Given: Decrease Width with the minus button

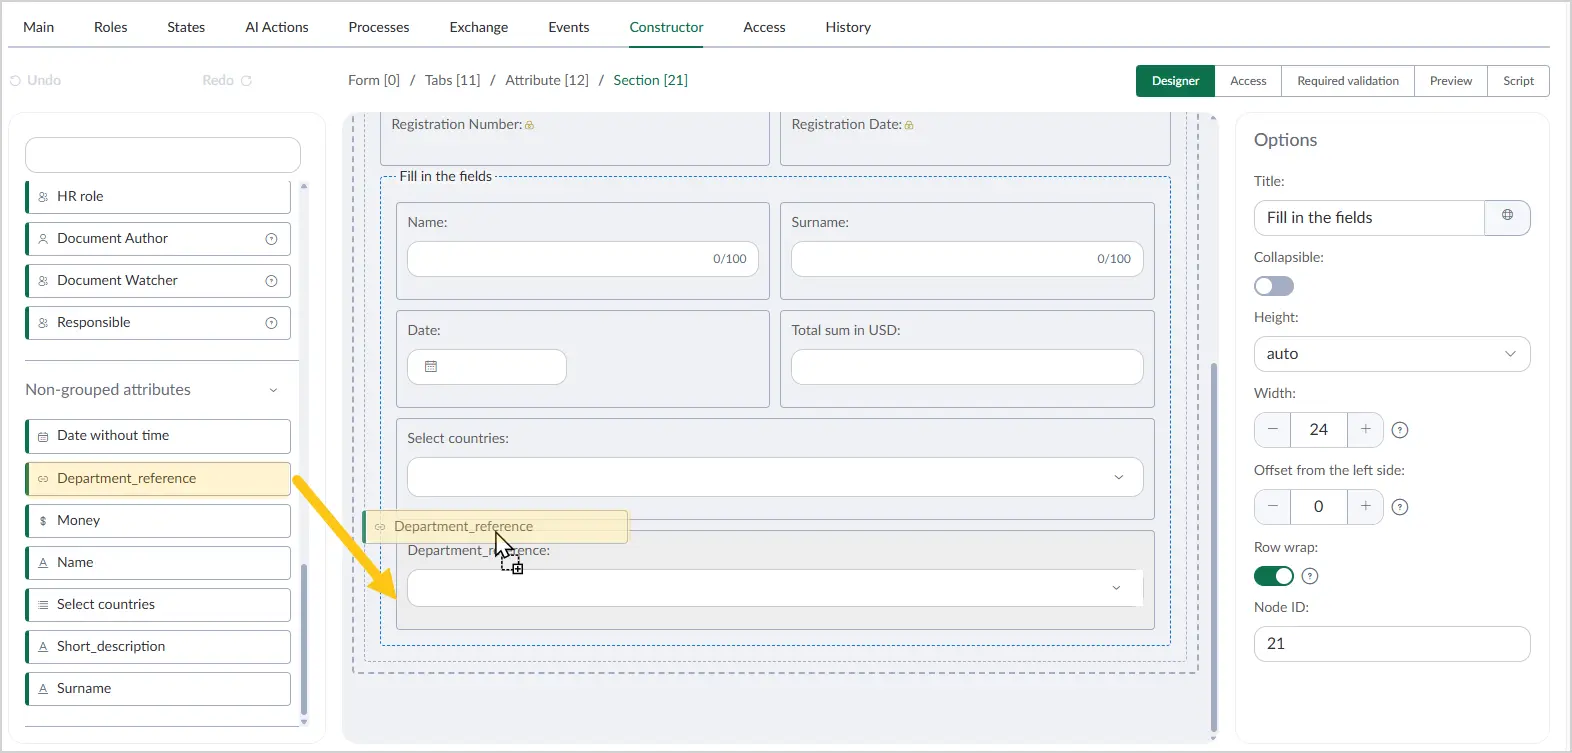Looking at the screenshot, I should pyautogui.click(x=1272, y=429).
